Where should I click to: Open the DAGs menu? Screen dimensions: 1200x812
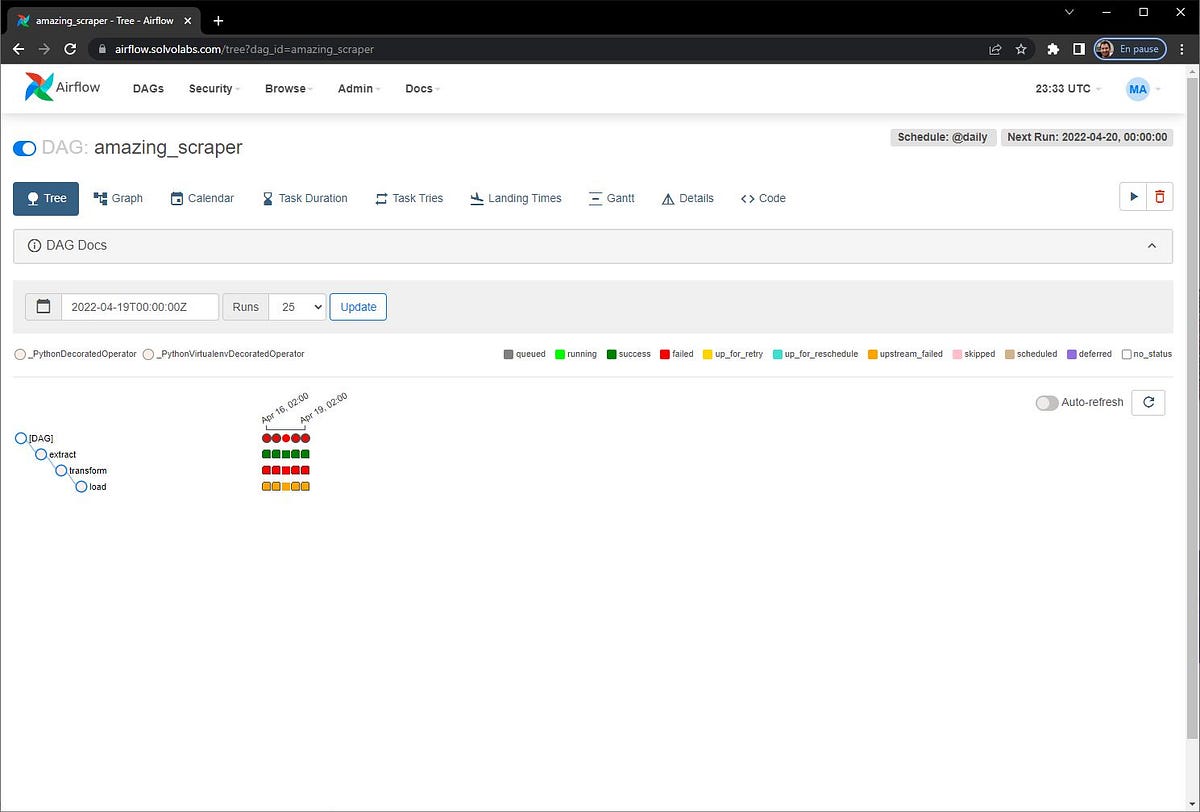(x=148, y=88)
